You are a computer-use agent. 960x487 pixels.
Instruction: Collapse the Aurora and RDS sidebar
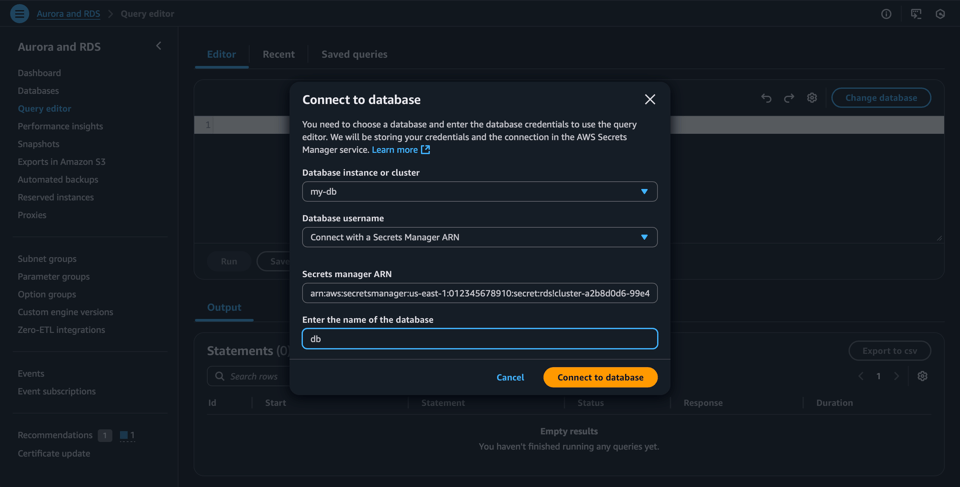tap(158, 46)
